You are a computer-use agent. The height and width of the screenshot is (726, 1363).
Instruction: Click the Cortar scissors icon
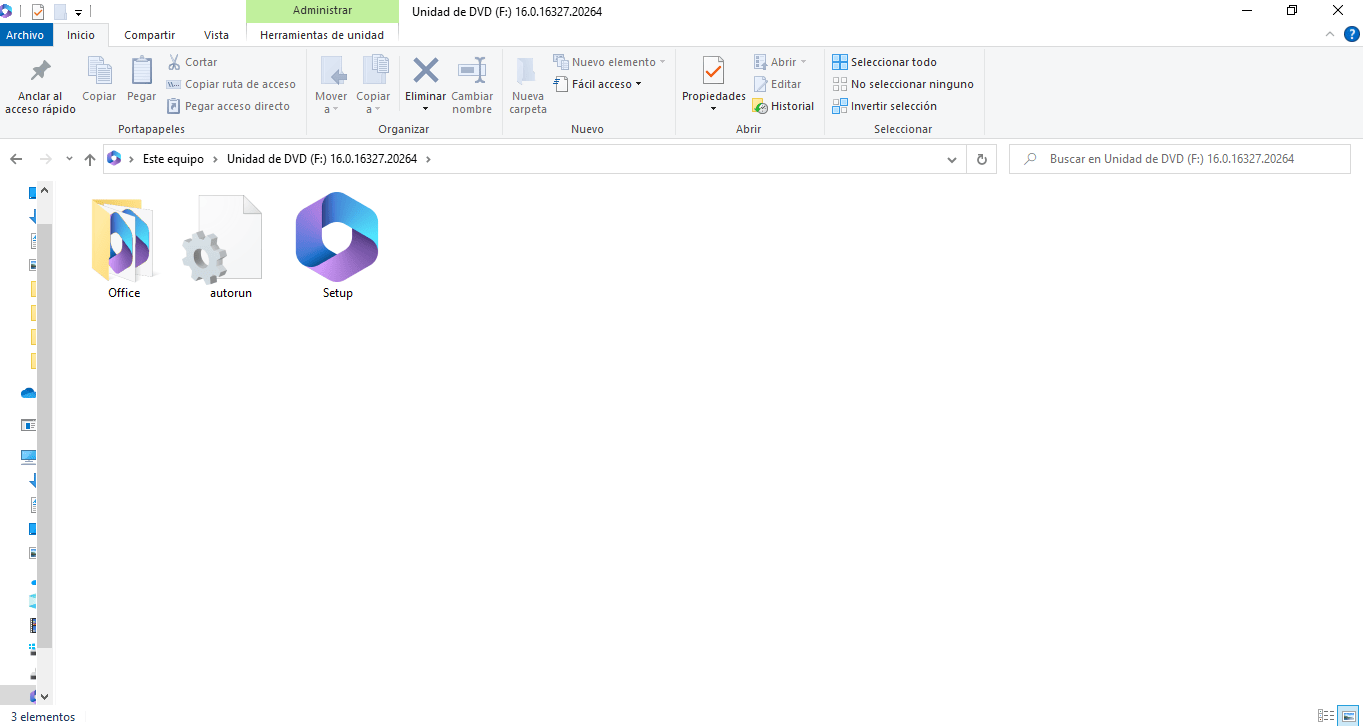coord(172,61)
